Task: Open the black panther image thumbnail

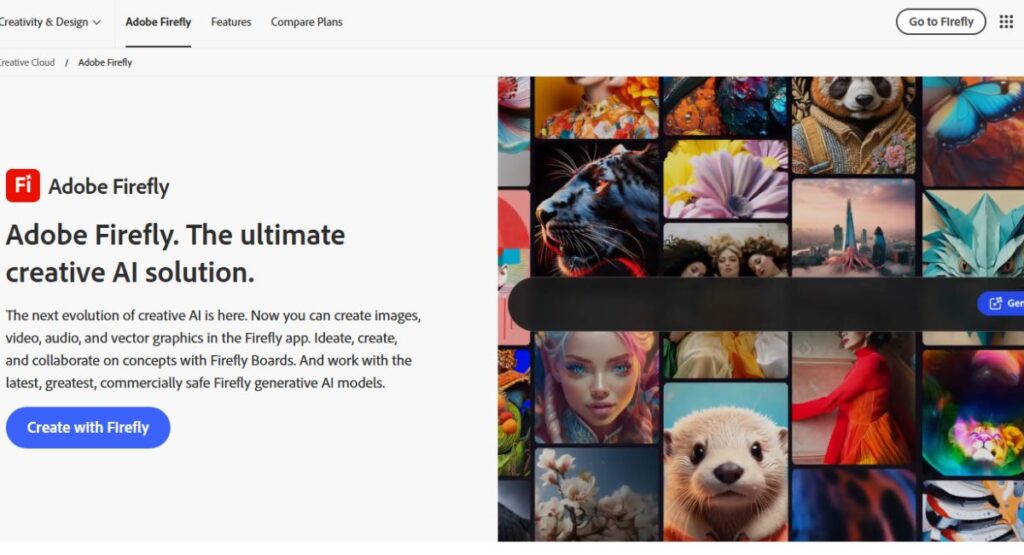Action: coord(597,209)
